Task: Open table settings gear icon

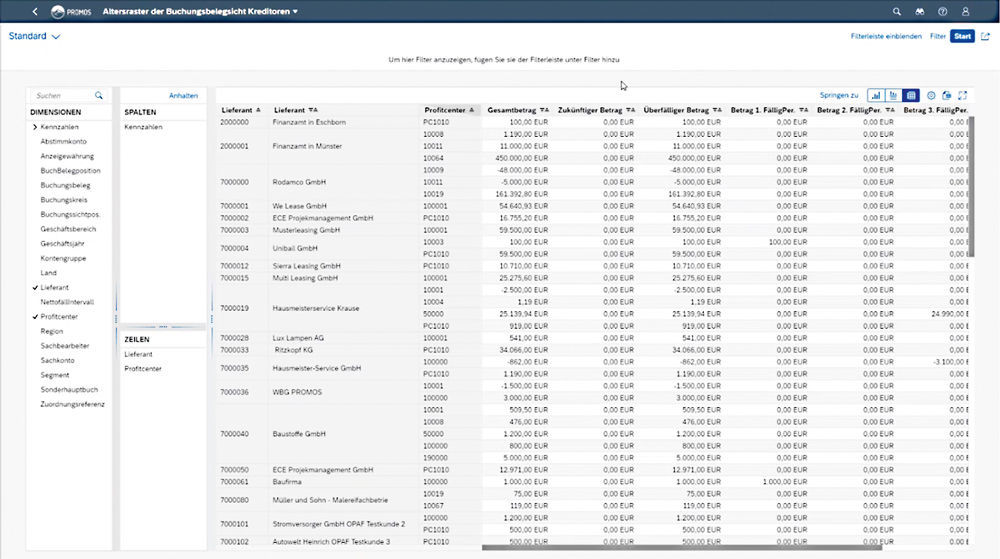Action: pos(931,95)
